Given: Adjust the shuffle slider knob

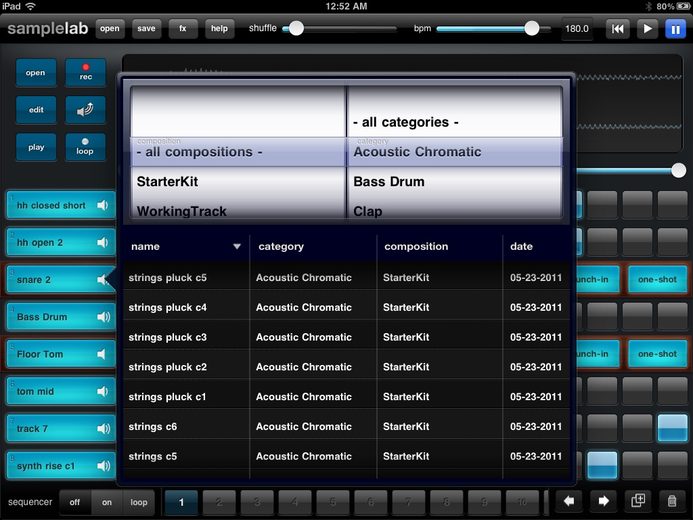Looking at the screenshot, I should 296,29.
